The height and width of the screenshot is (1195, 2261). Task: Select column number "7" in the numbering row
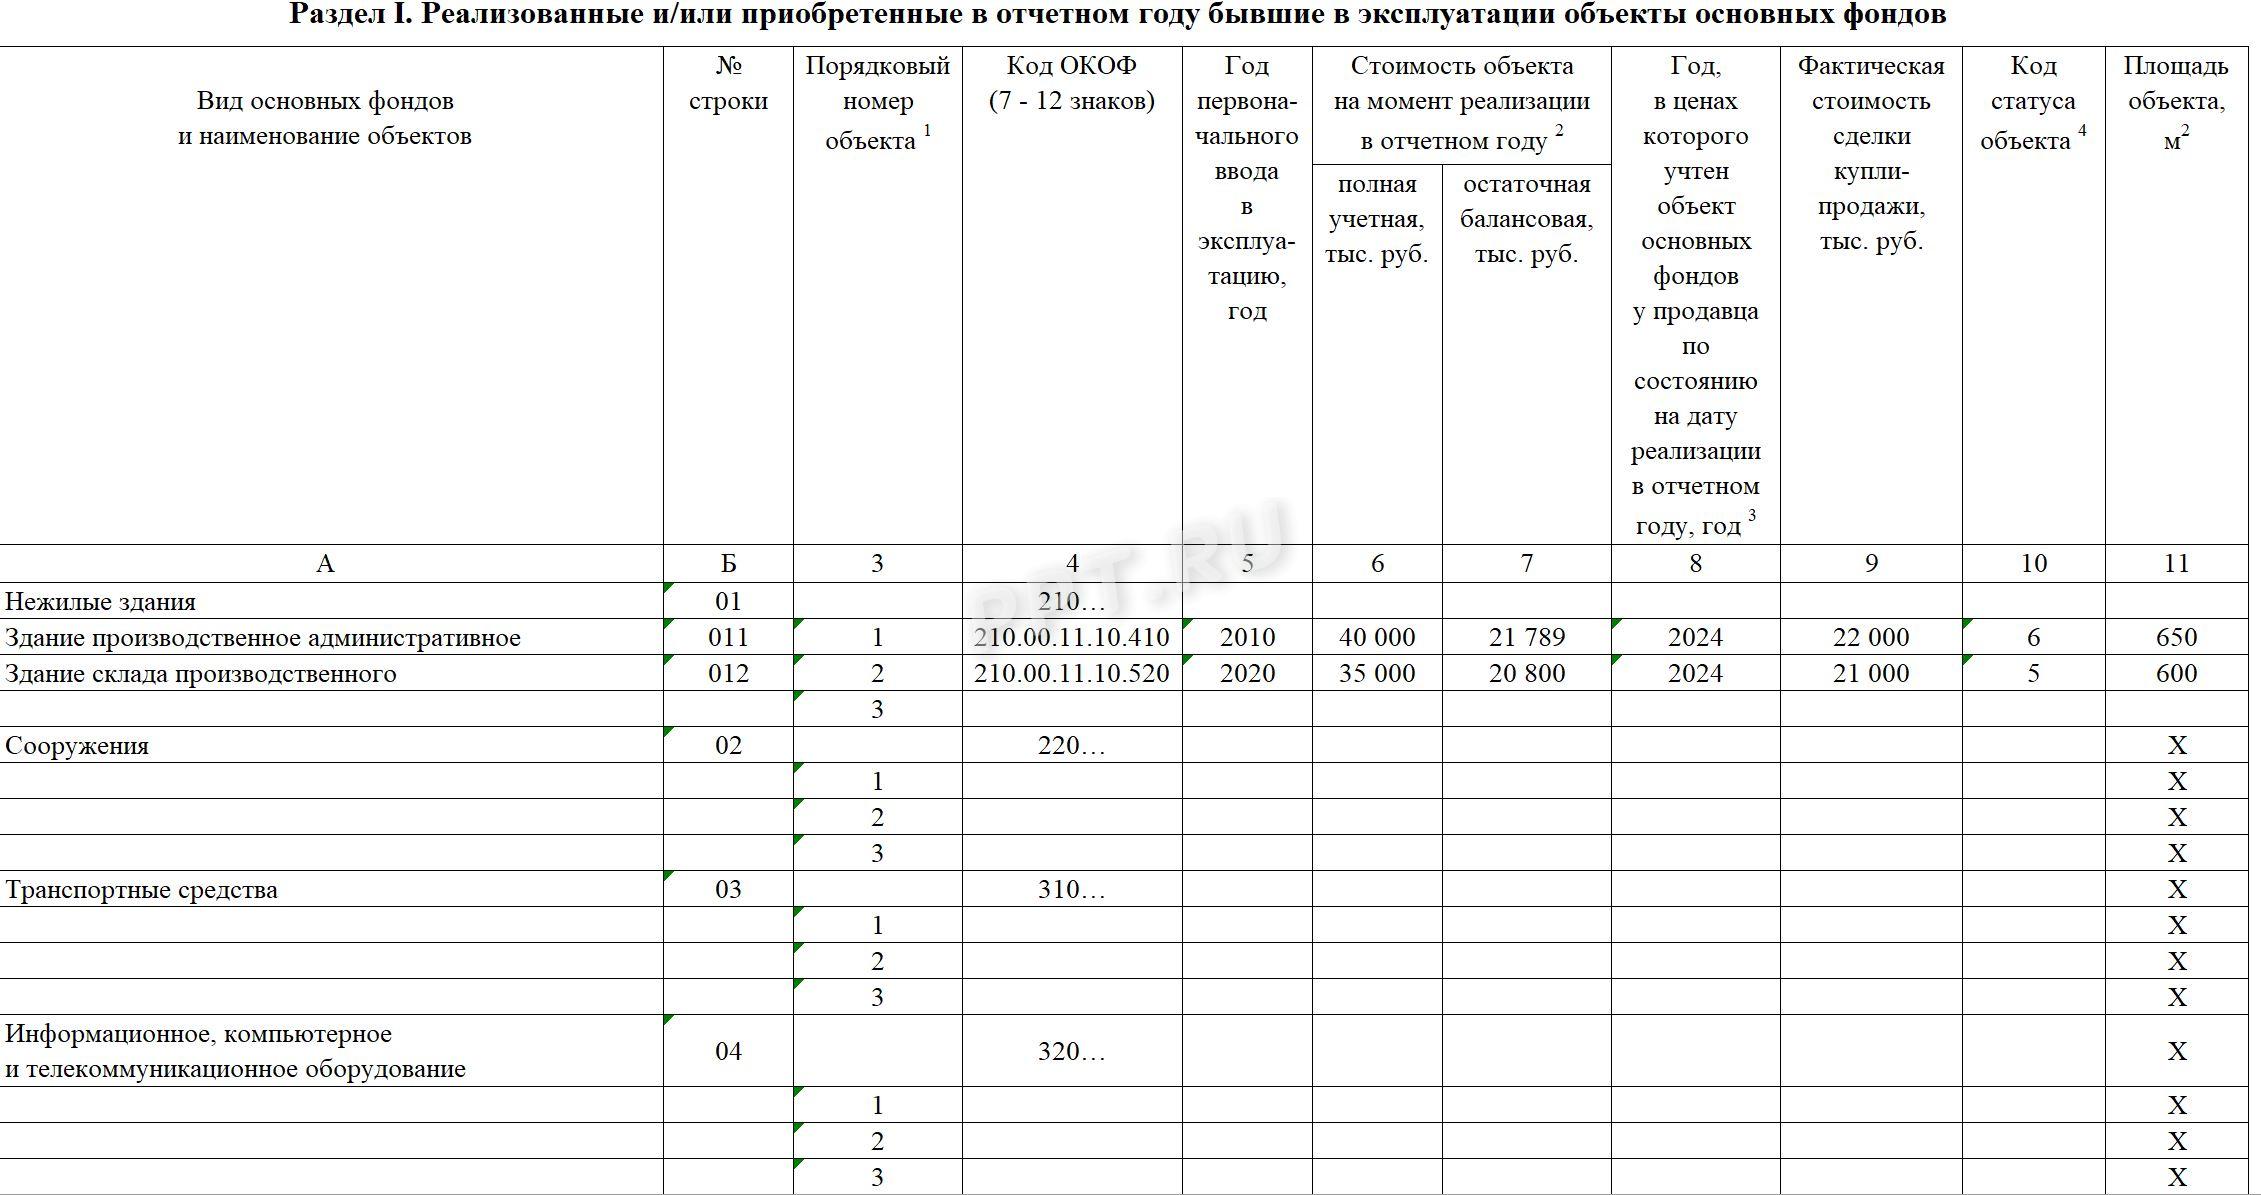coord(1526,564)
